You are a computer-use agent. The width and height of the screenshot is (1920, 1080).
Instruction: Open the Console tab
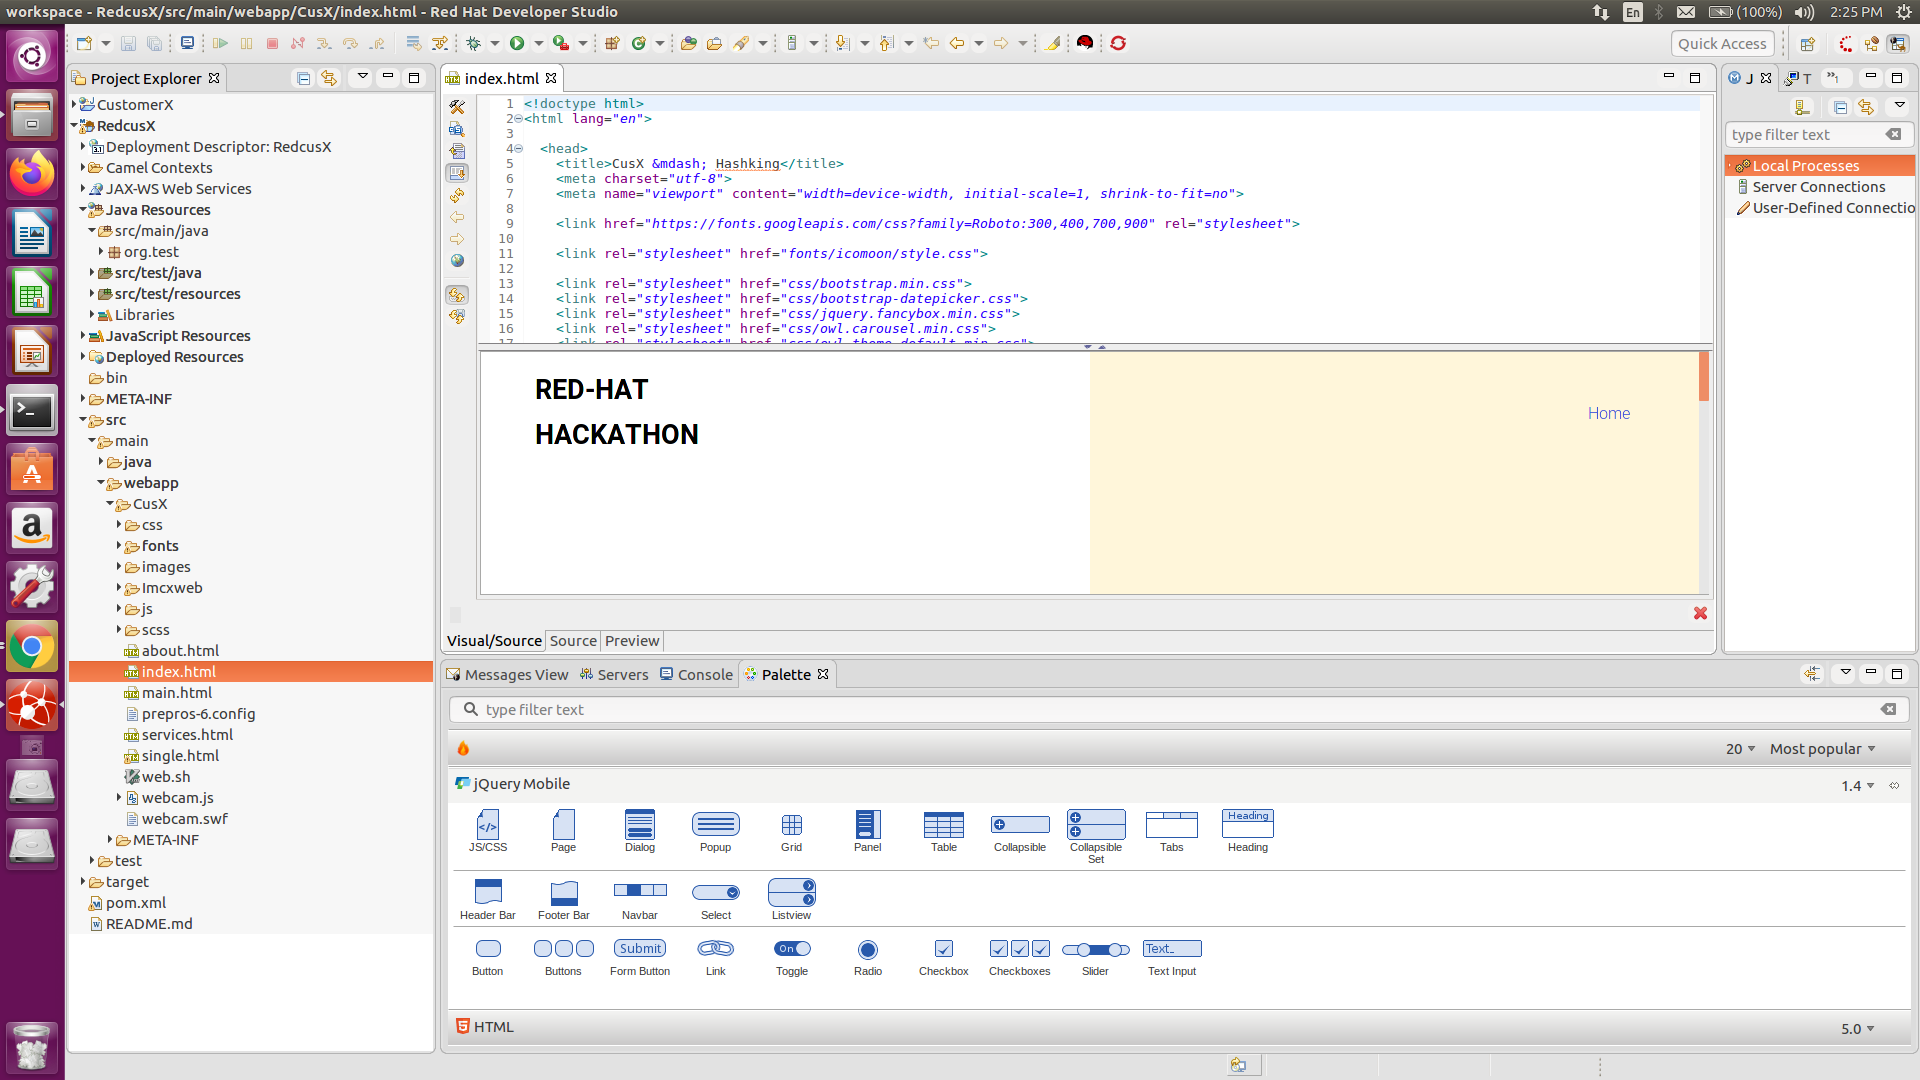(697, 675)
